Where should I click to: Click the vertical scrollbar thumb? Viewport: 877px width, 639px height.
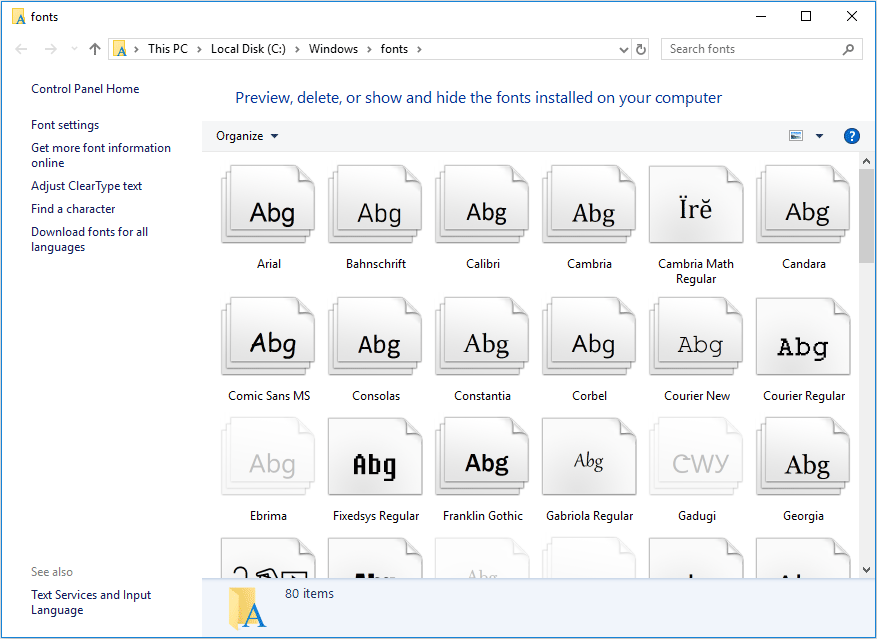[x=866, y=215]
